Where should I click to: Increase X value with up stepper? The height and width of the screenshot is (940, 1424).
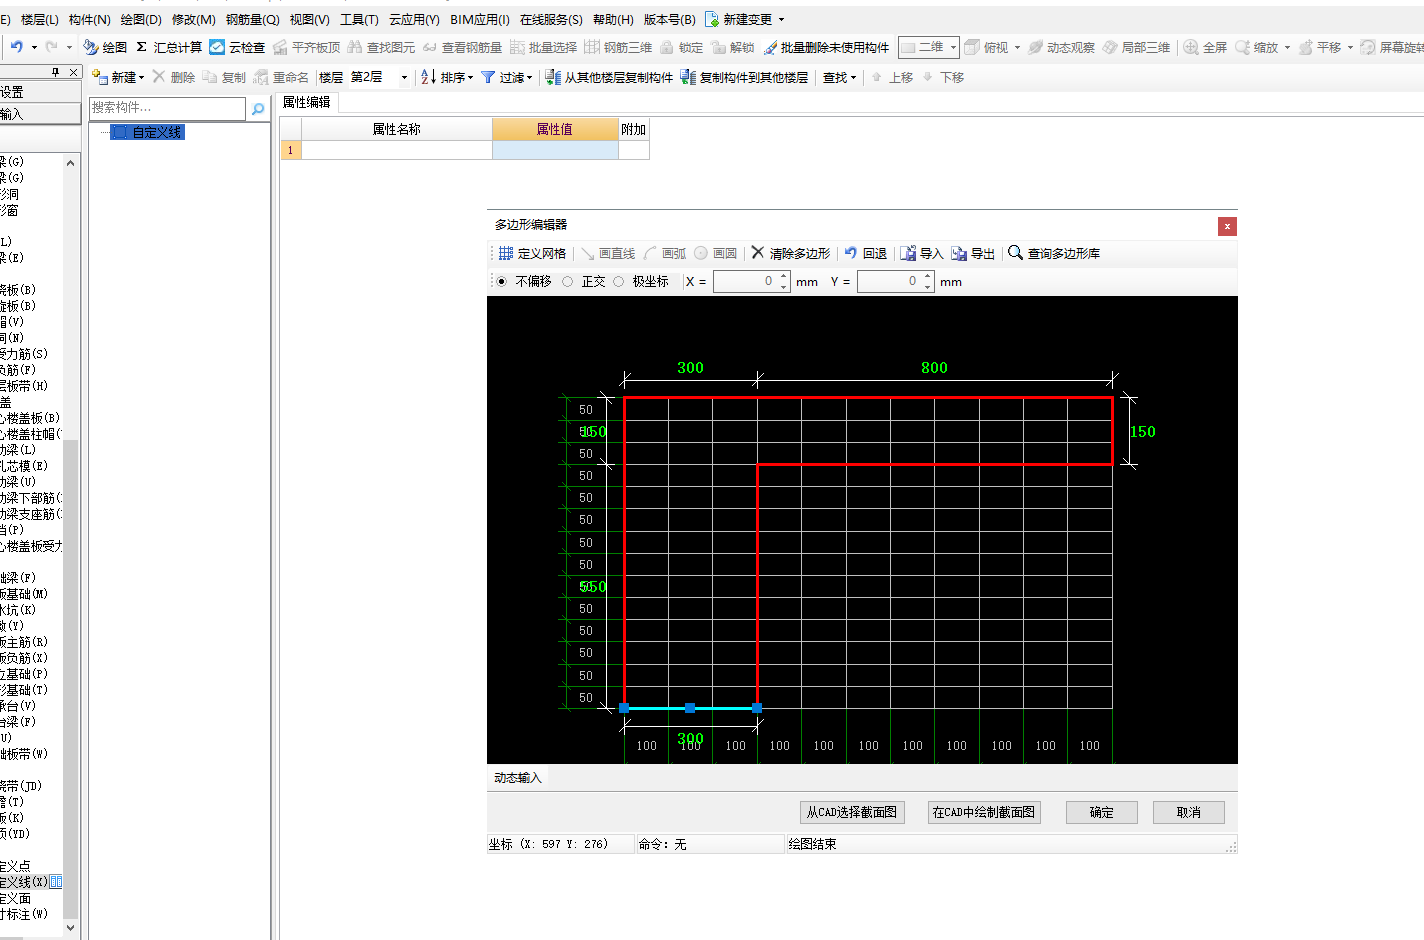(x=784, y=276)
